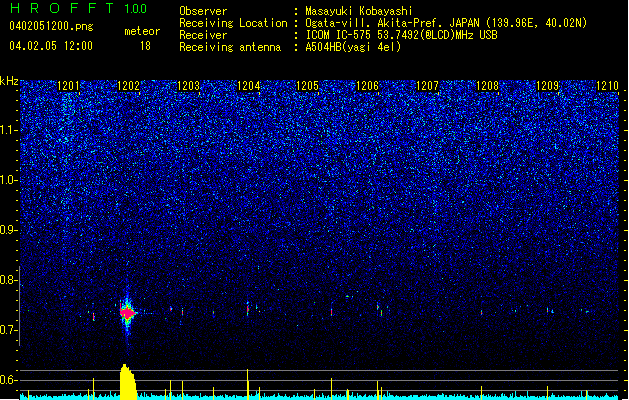Click the version number 1.00
Viewport: 629px width, 400px height.
(x=135, y=8)
